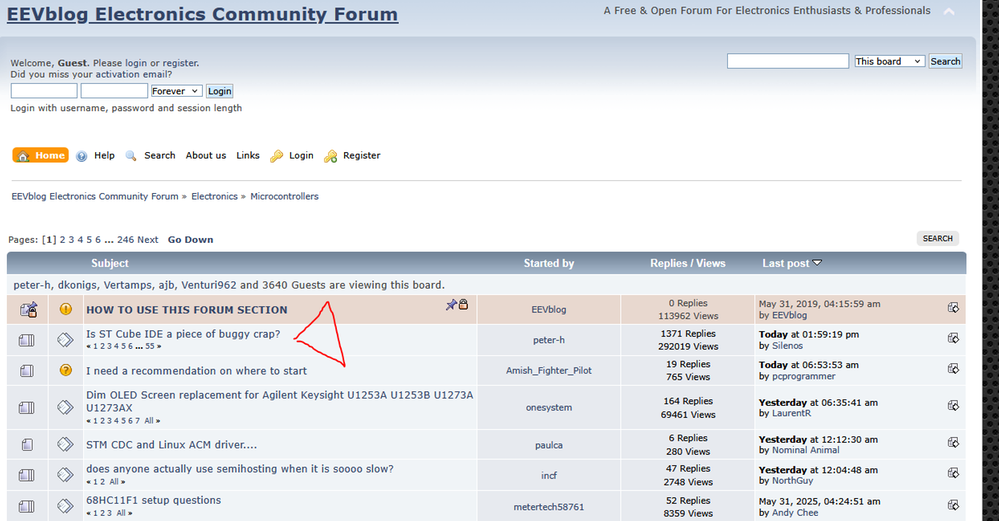Open user profile Amish_Fighter_Pilot
The height and width of the screenshot is (521, 999).
pos(549,371)
